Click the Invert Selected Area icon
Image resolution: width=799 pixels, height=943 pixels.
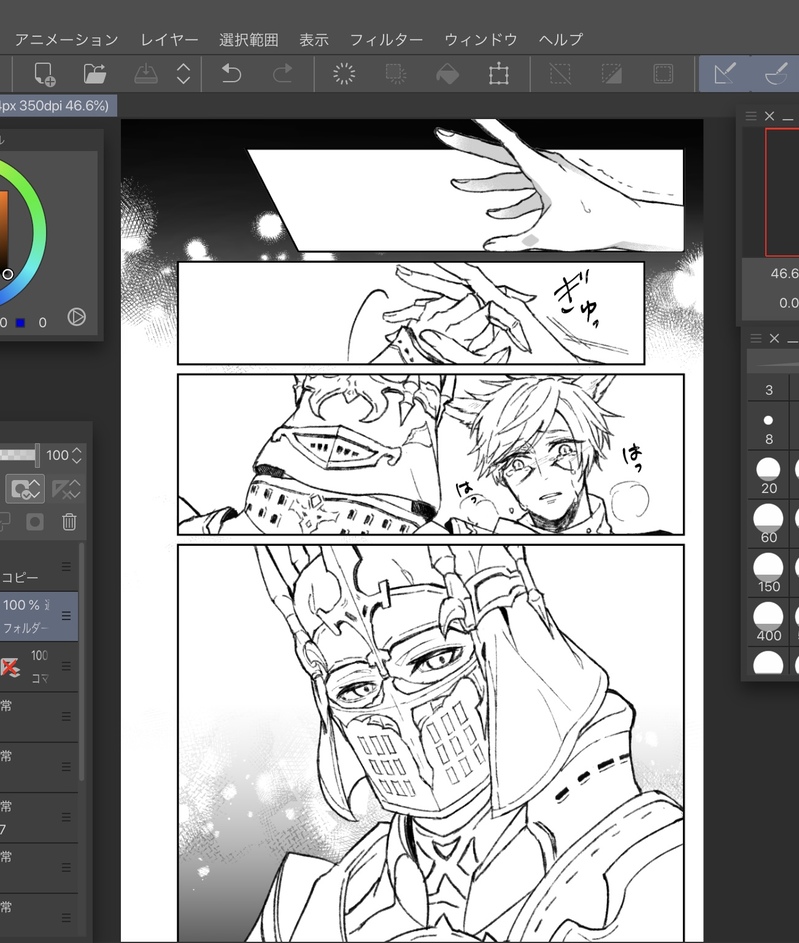point(611,74)
